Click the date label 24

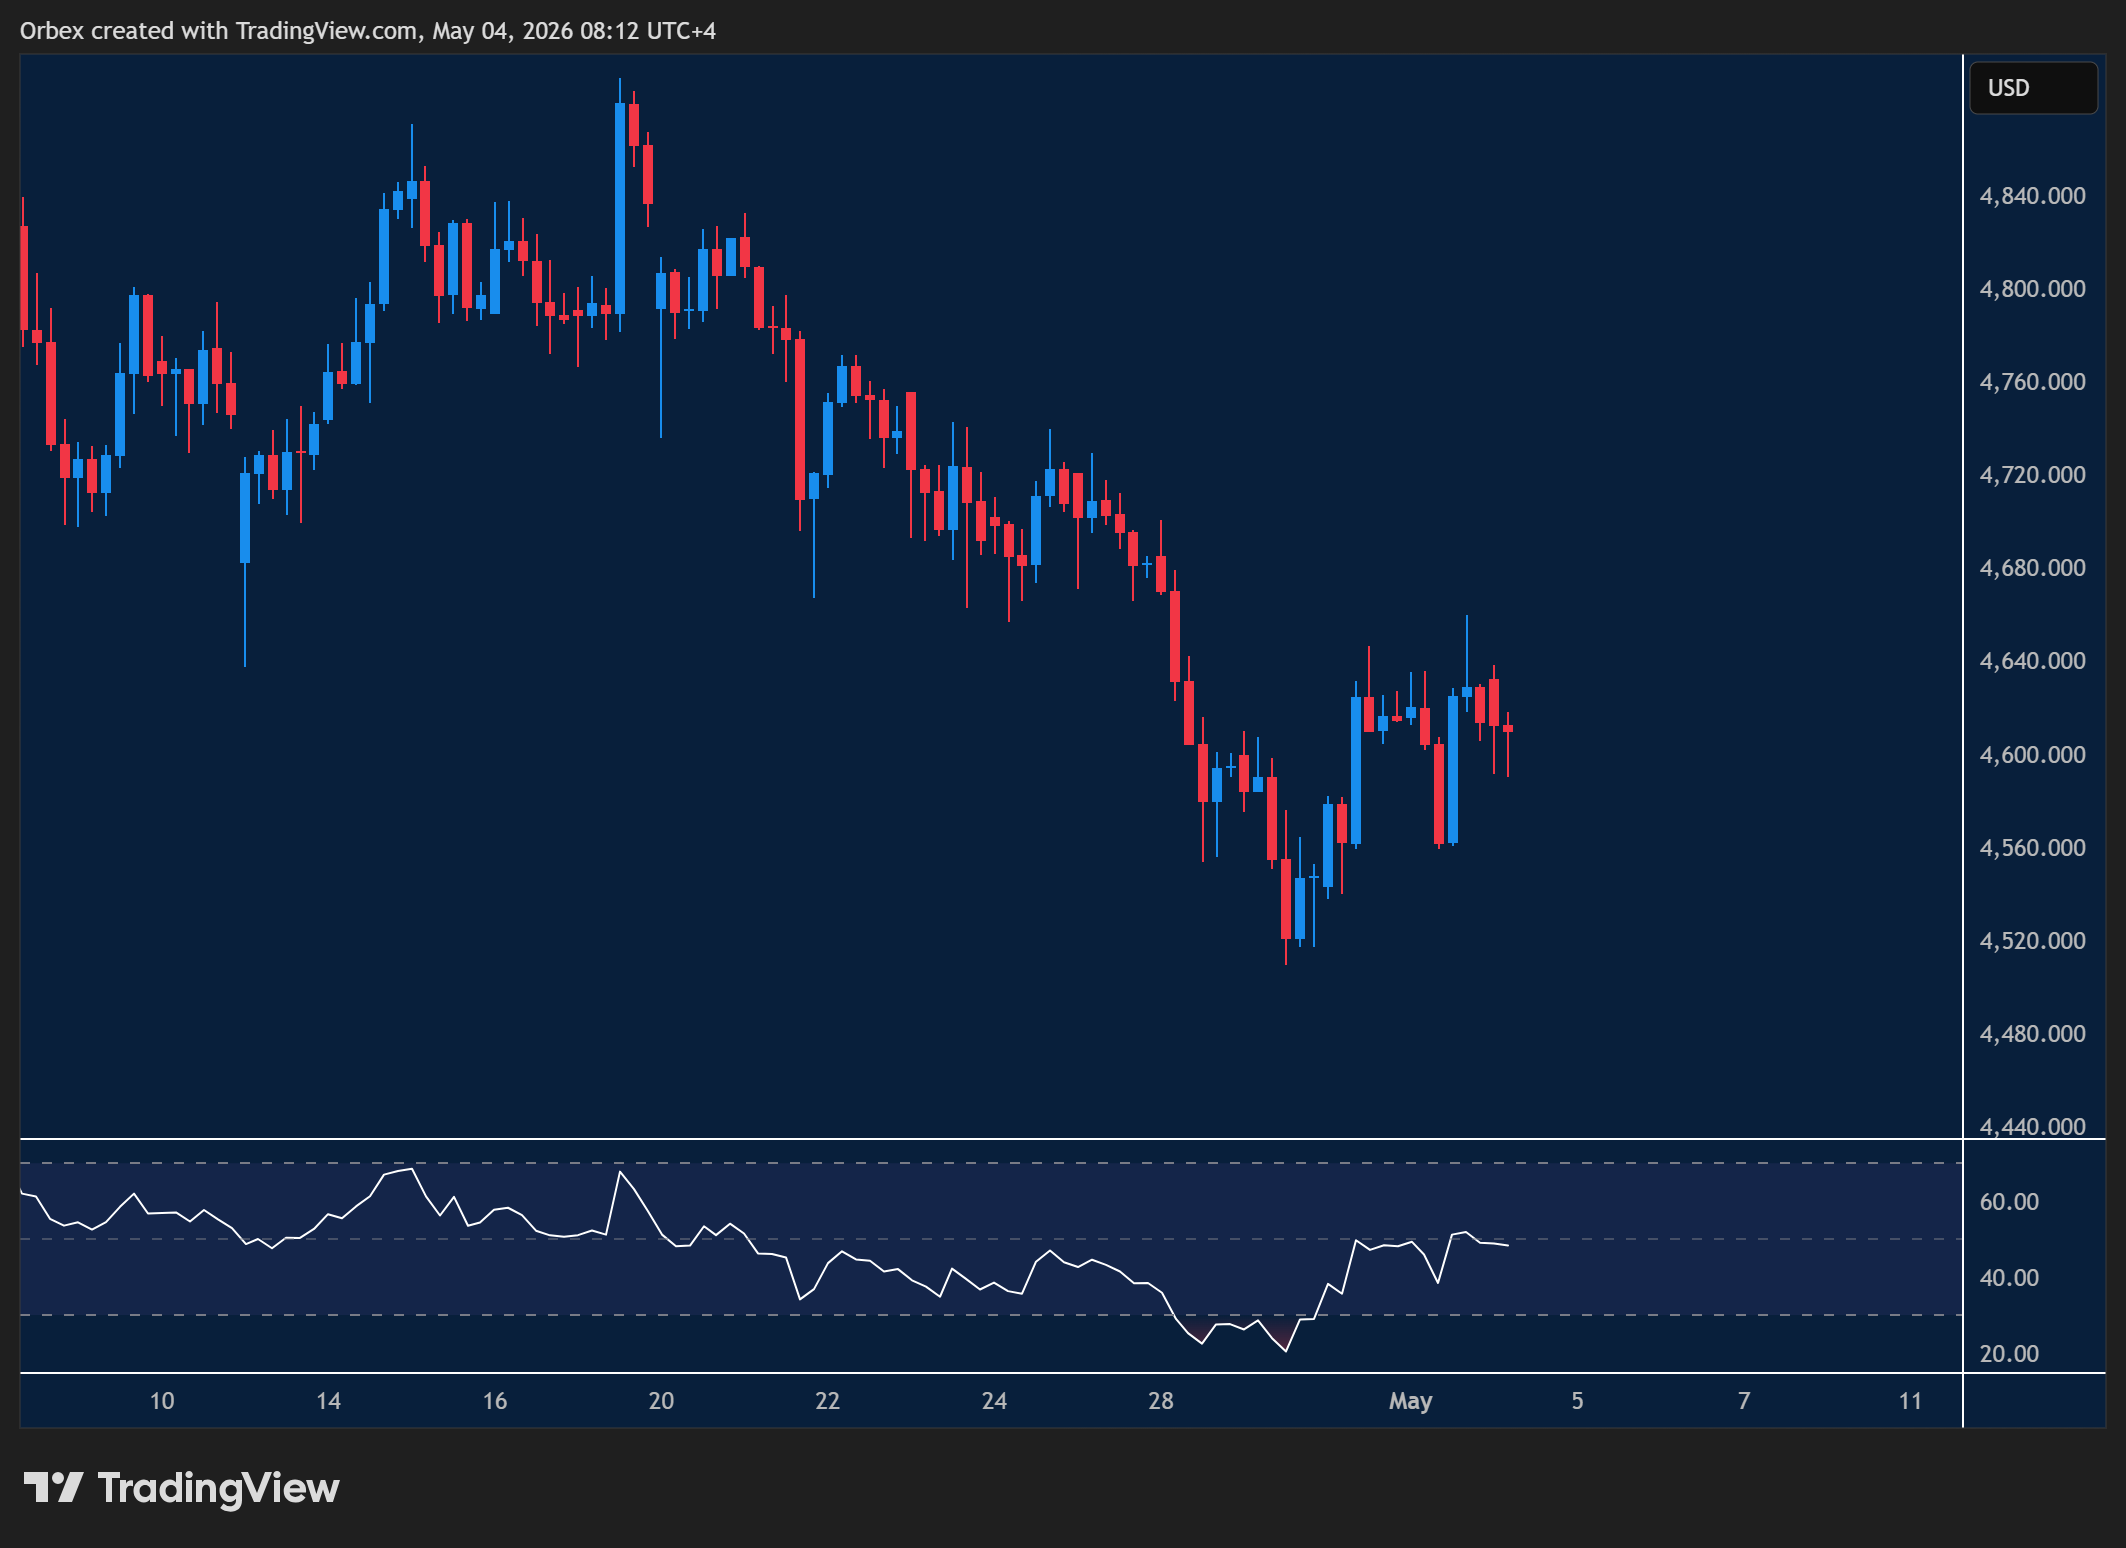(994, 1400)
